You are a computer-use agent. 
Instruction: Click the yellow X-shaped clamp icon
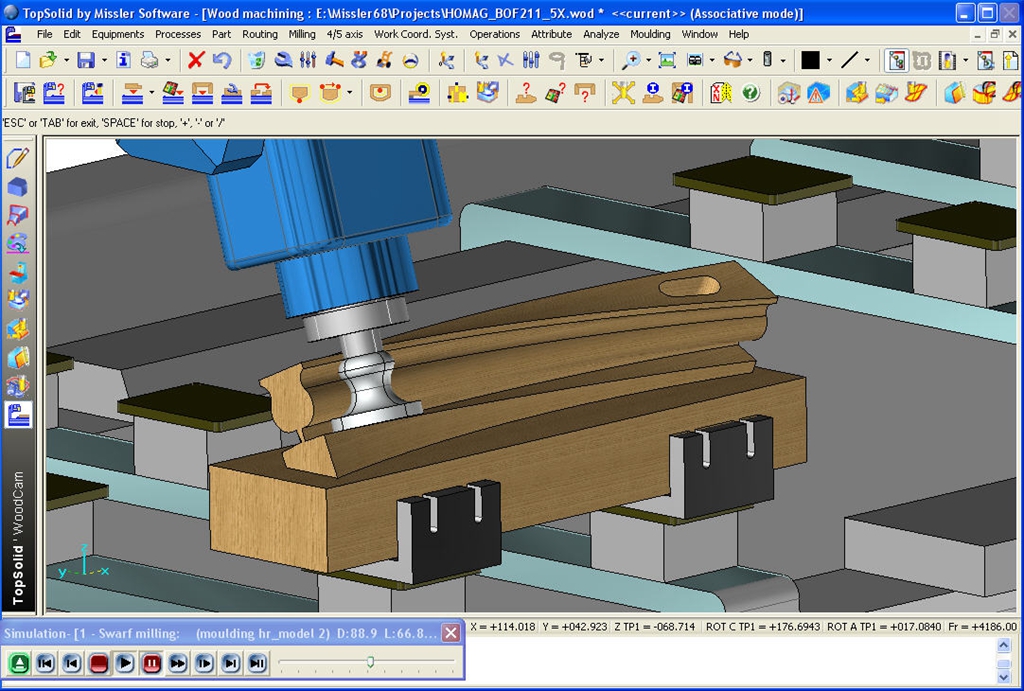tap(623, 93)
